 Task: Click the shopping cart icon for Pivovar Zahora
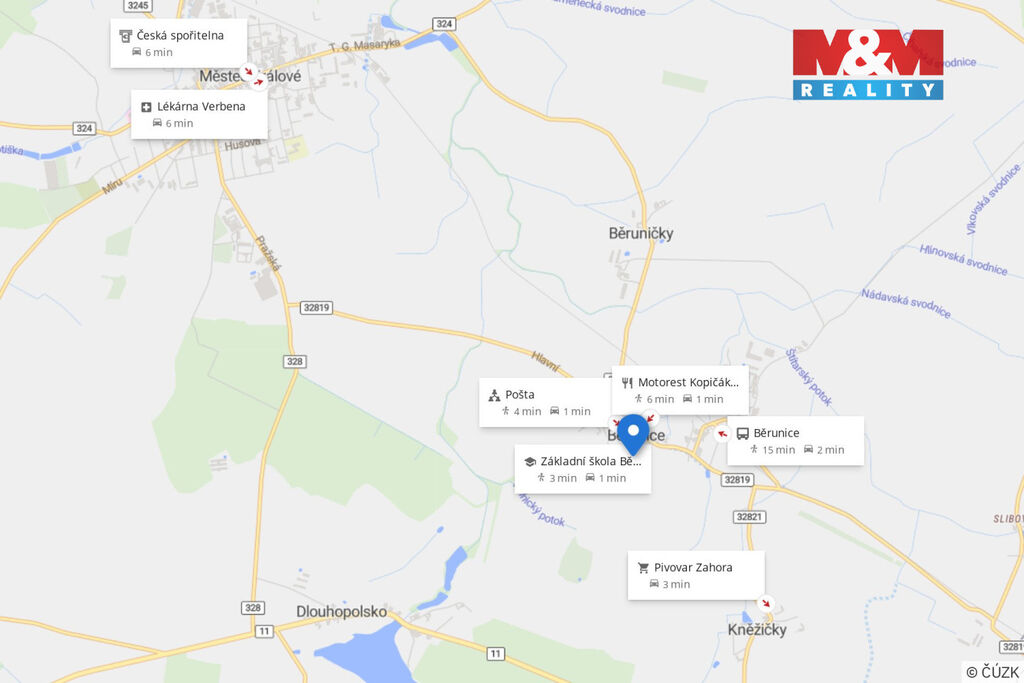[643, 568]
